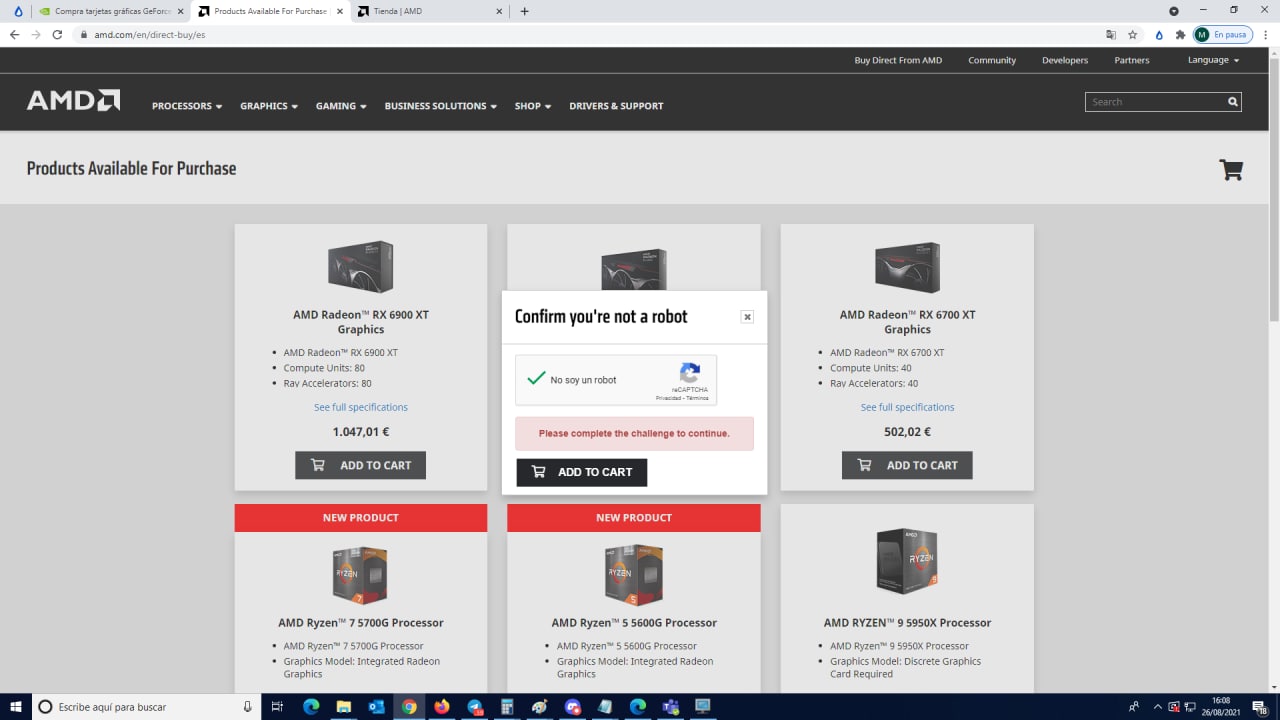Screen dimensions: 1280x720
Task: Open Drivers & Support page
Action: [616, 106]
